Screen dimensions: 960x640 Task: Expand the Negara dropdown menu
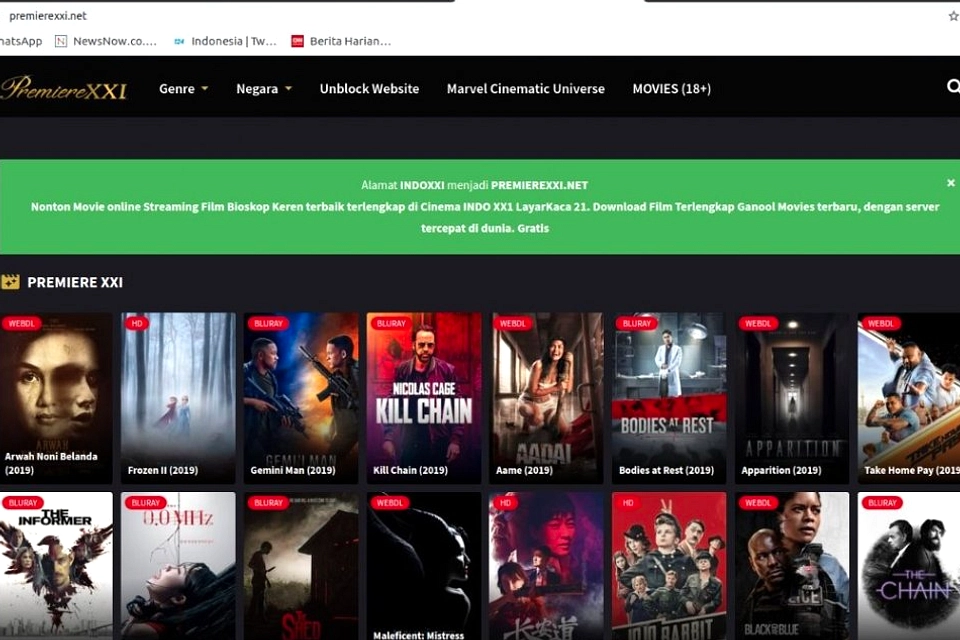264,89
